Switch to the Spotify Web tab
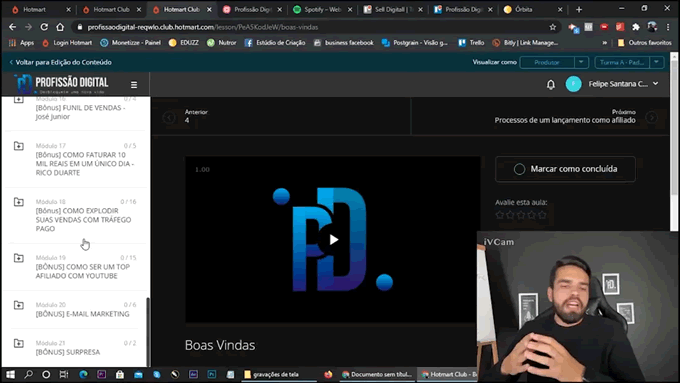680x383 pixels. (x=322, y=9)
